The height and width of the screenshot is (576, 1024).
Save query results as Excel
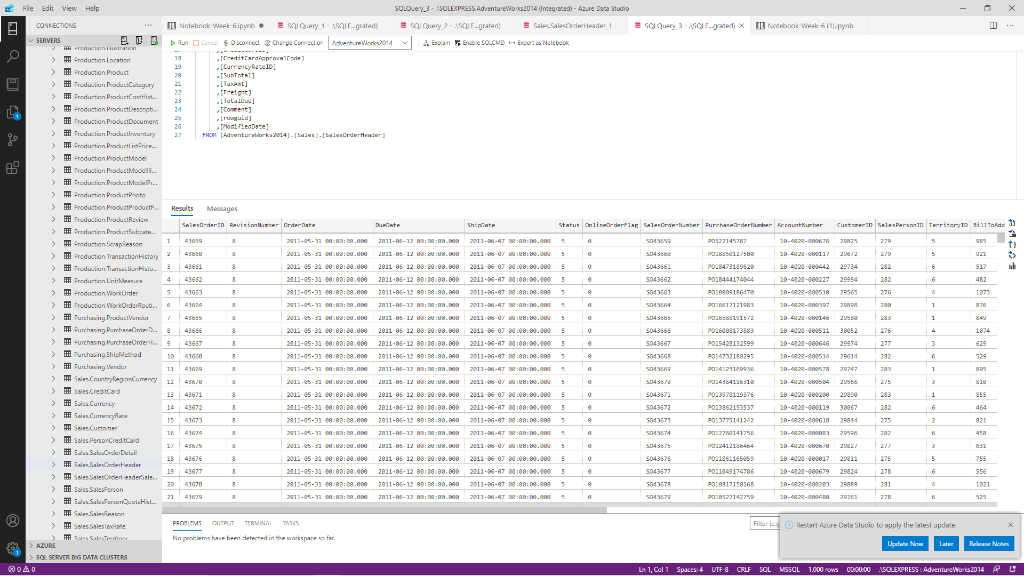(1012, 235)
